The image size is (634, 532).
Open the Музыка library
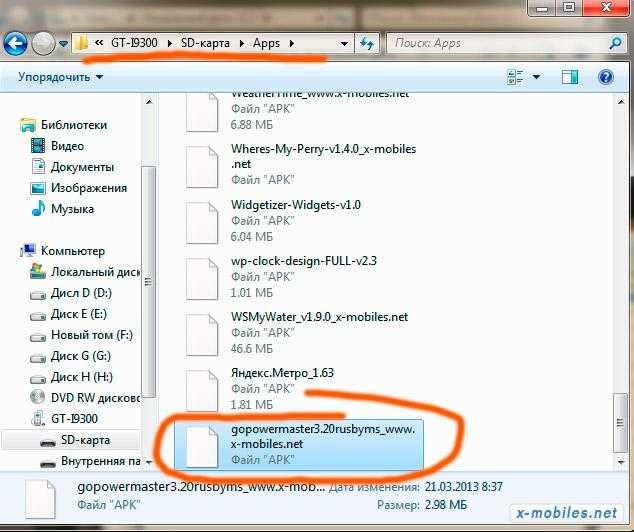[72, 209]
